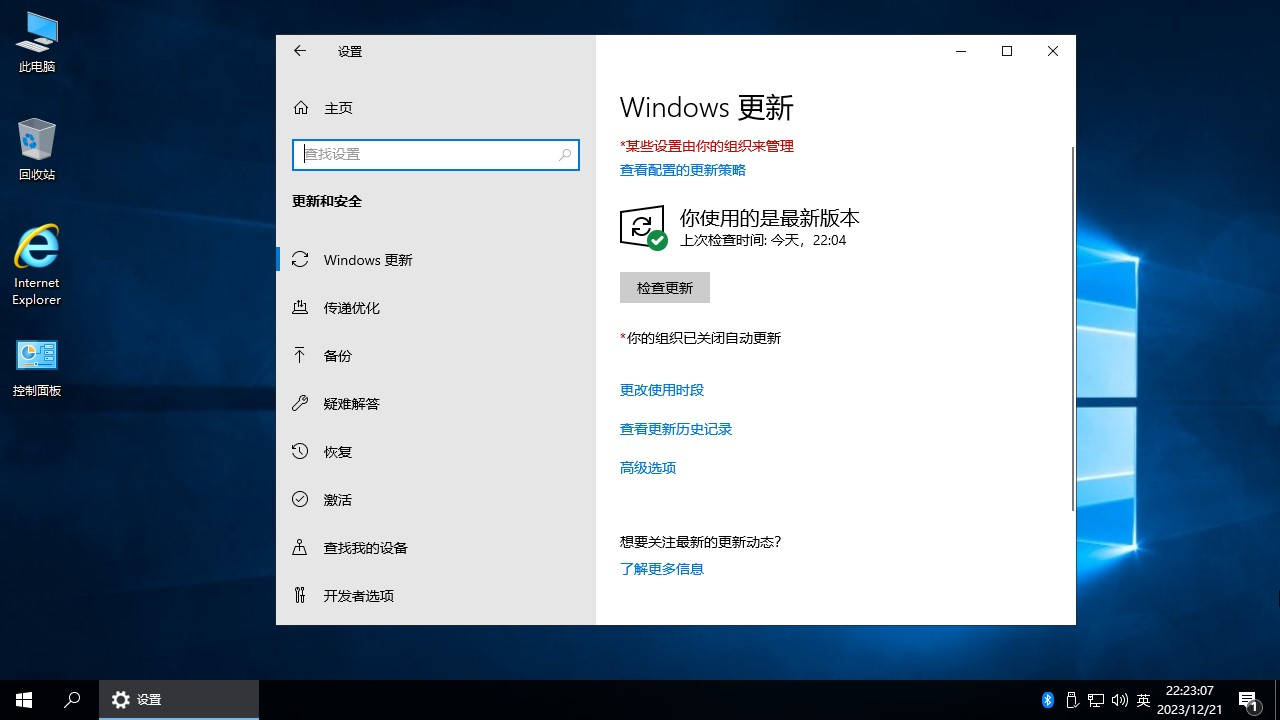Select the 开发者选项 tools icon
Image resolution: width=1280 pixels, height=720 pixels.
point(300,595)
